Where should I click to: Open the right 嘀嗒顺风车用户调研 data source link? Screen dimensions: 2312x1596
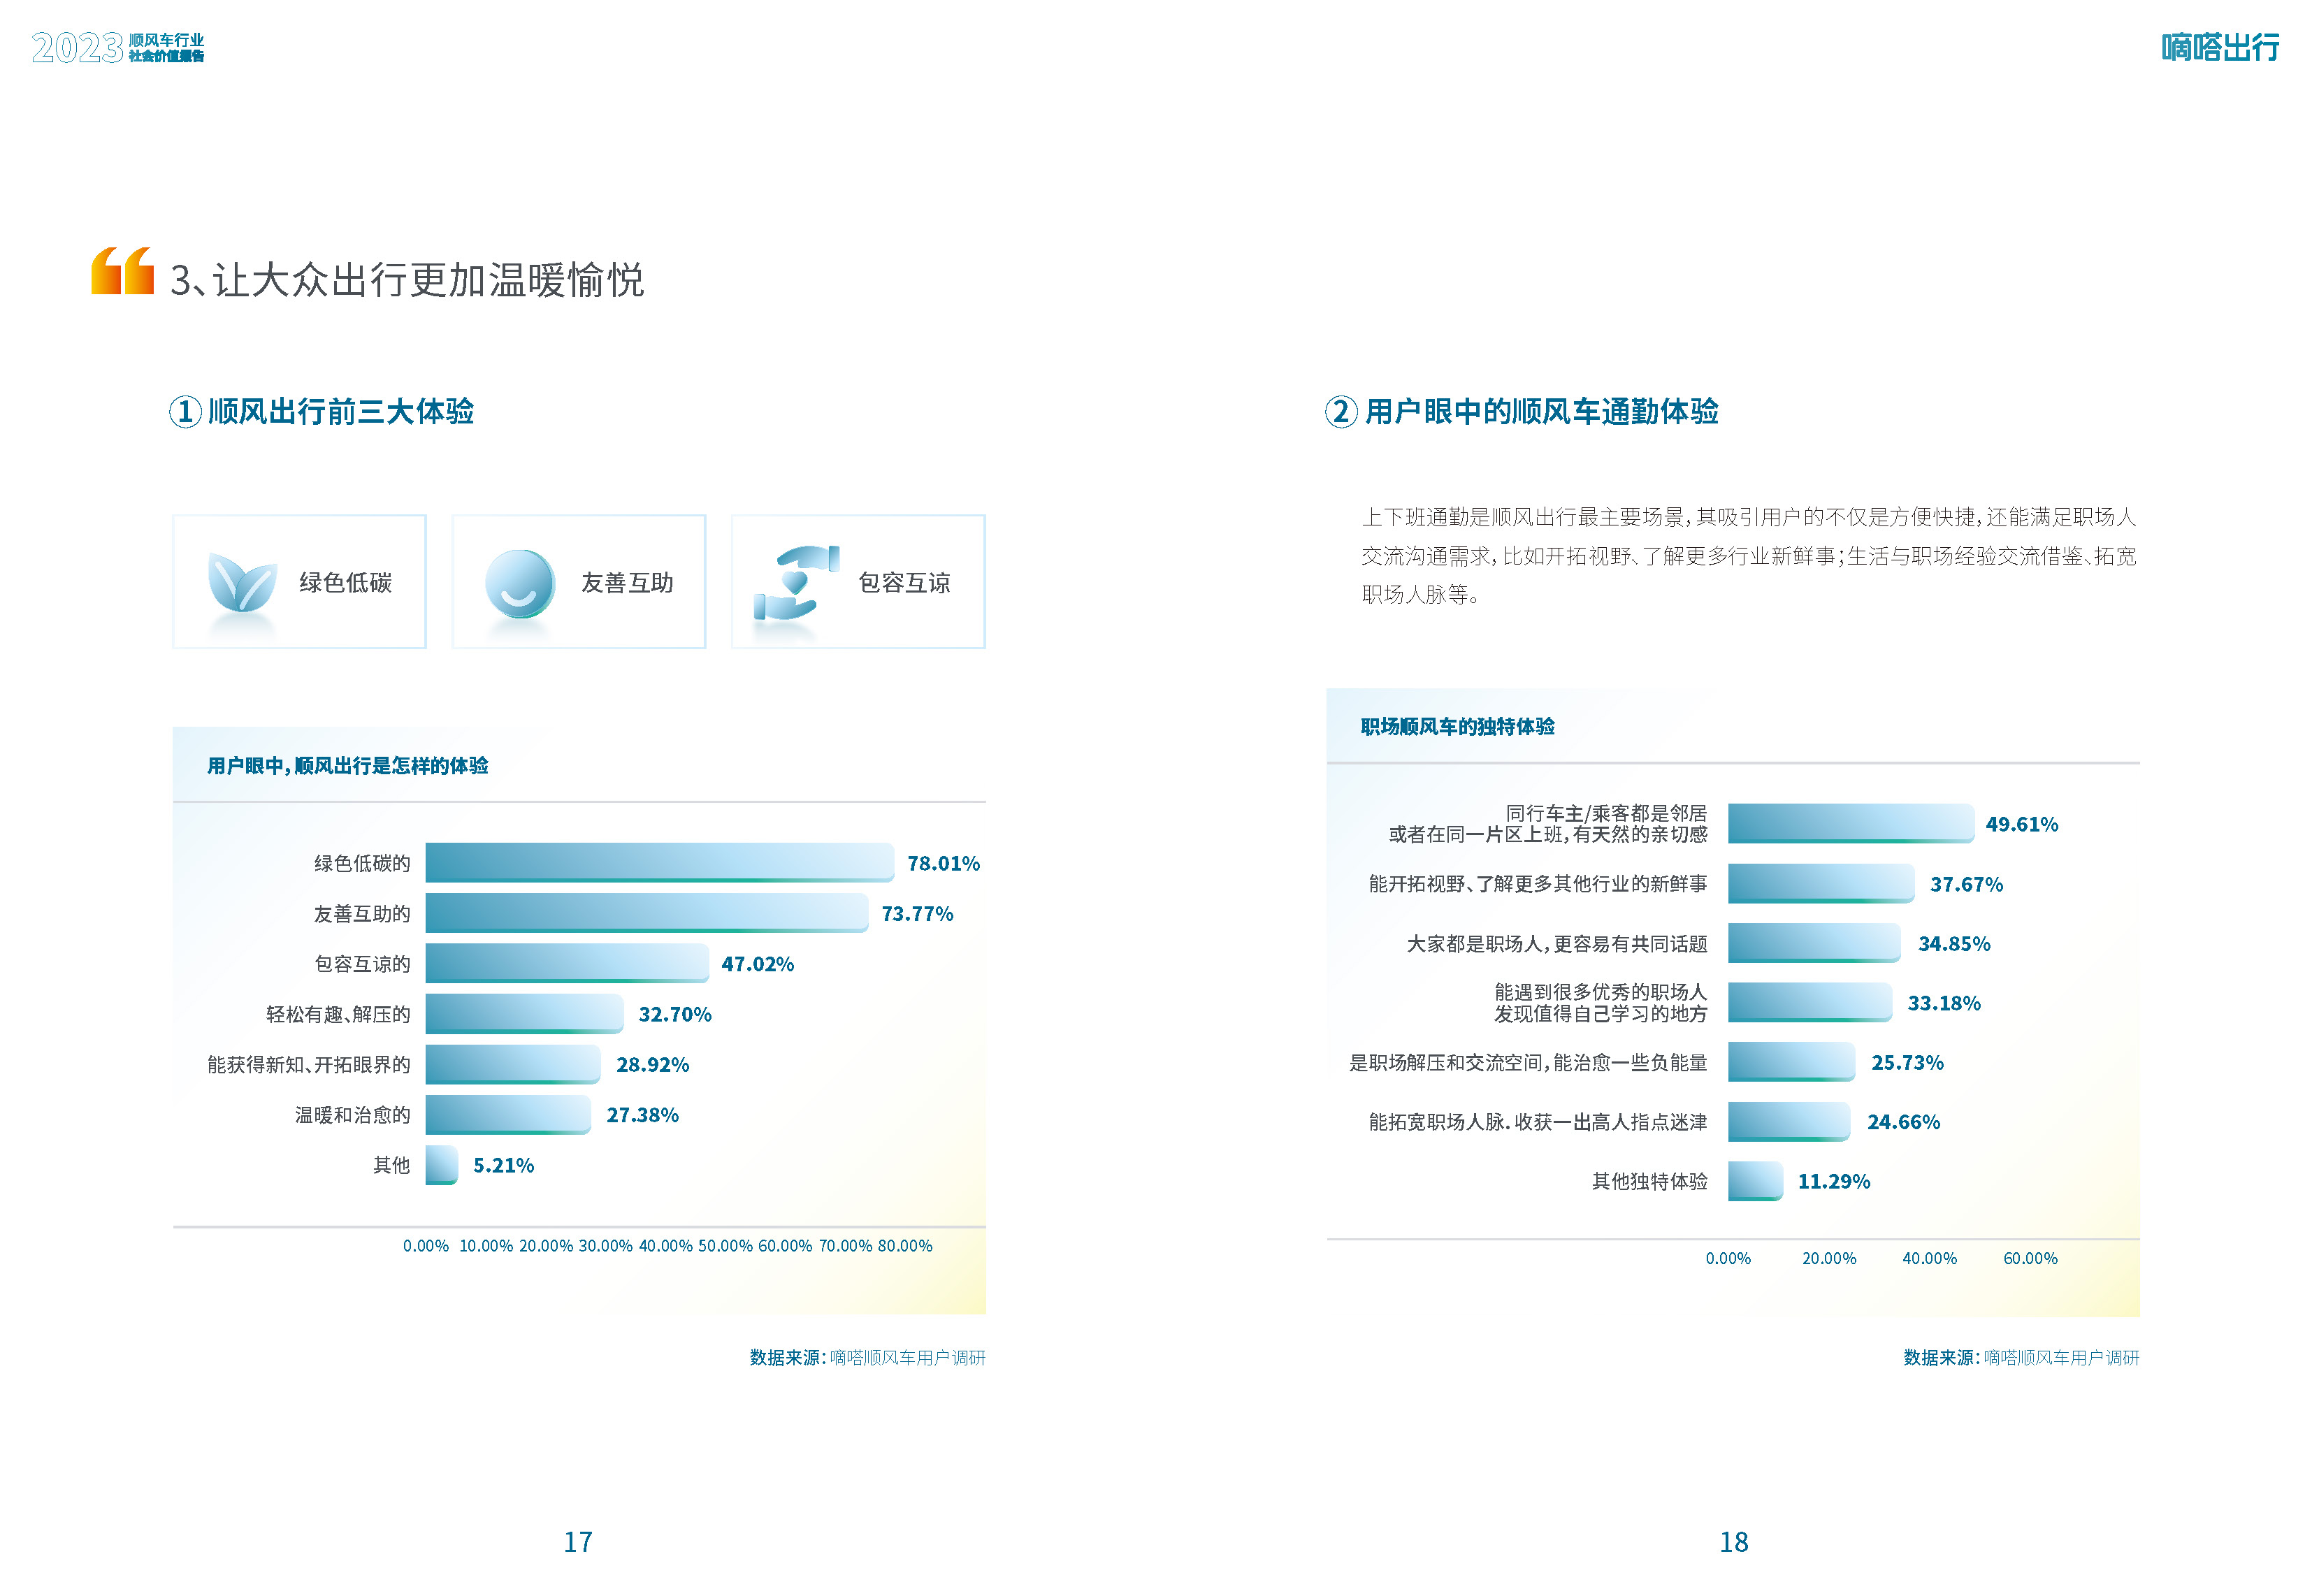pos(2060,1356)
